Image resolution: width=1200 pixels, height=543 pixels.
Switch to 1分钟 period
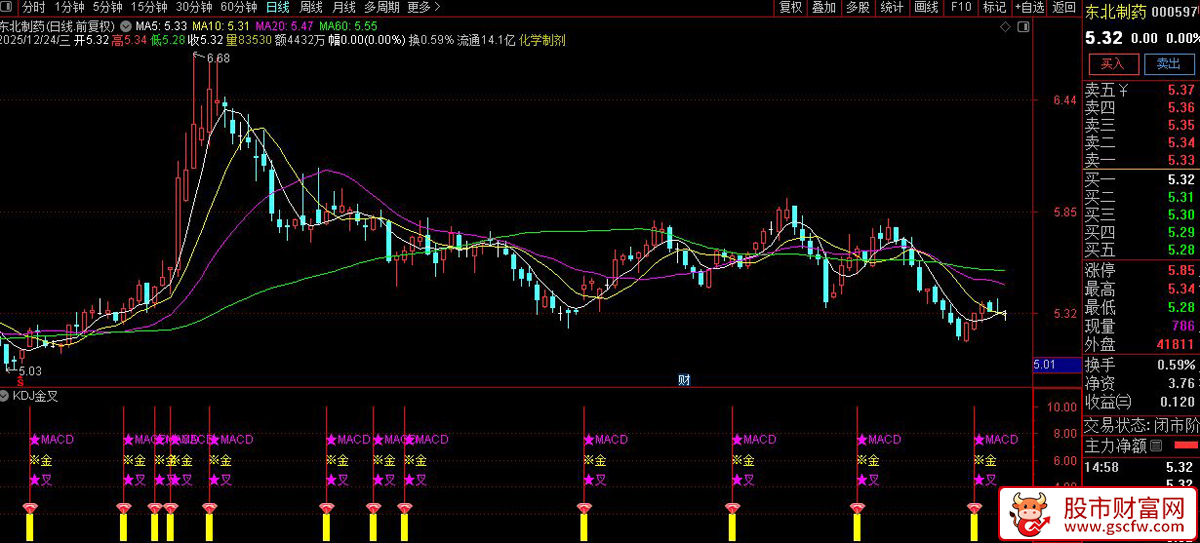70,7
